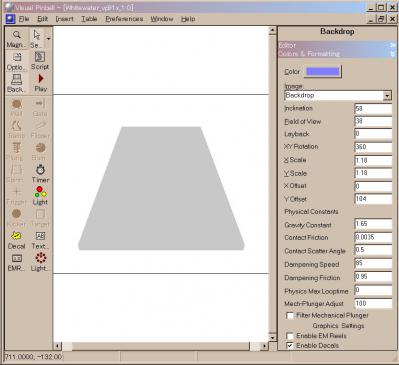Switch to Backdrop view icon
This screenshot has height=365, width=399.
[x=16, y=83]
